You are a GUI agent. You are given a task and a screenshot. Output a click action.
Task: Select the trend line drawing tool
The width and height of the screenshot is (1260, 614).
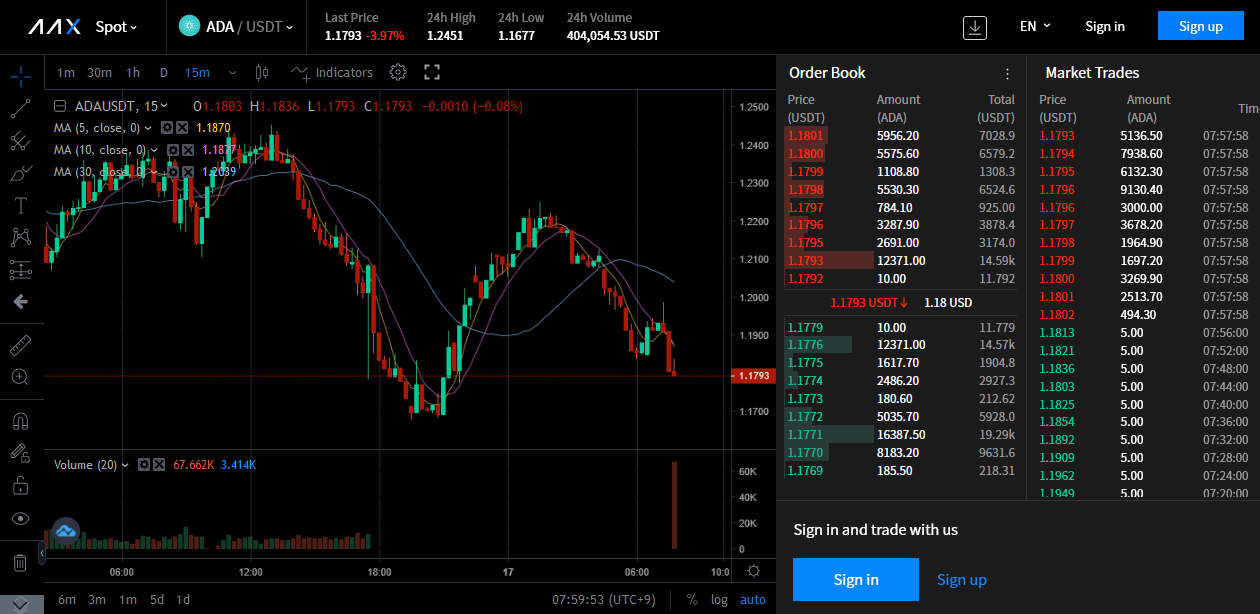pyautogui.click(x=20, y=109)
